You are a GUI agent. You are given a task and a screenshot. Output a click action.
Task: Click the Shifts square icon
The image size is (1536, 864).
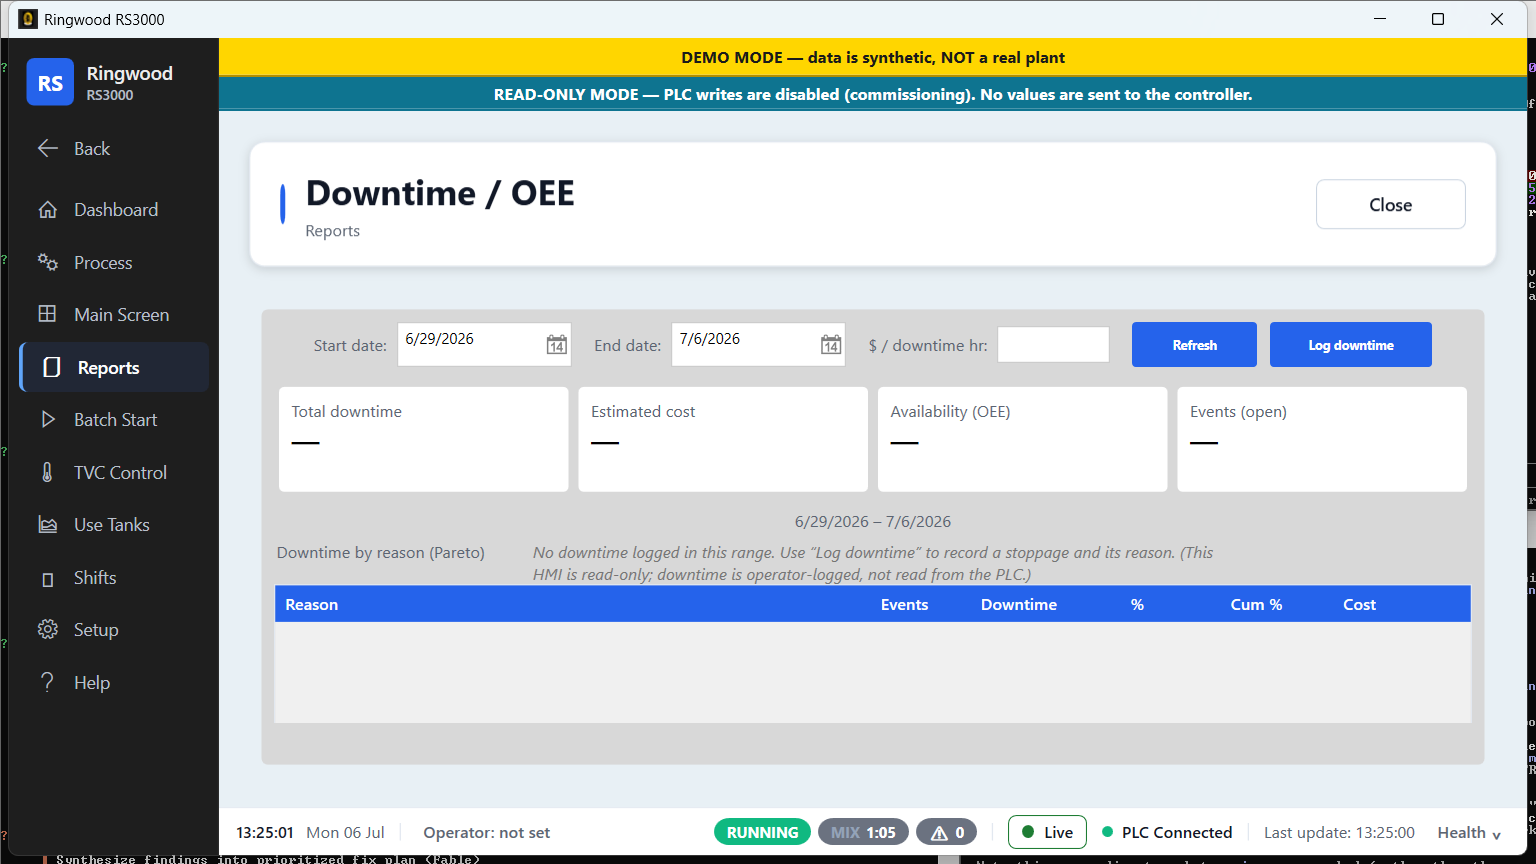[x=47, y=579]
